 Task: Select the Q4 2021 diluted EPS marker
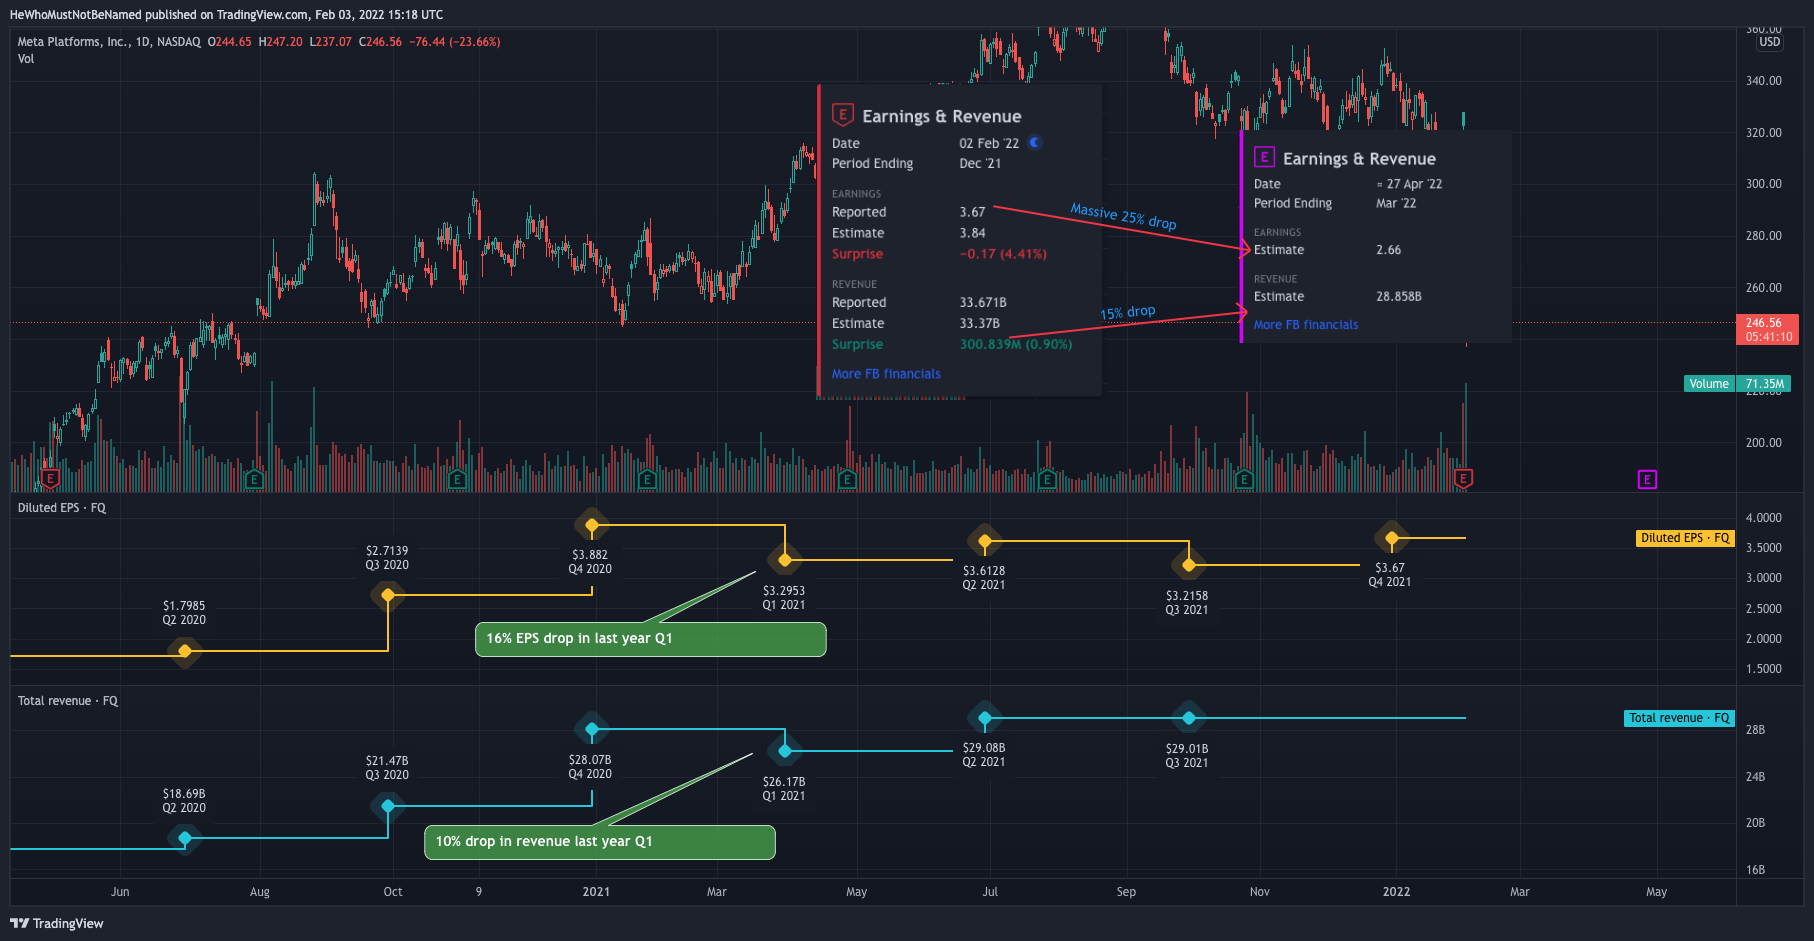(1392, 538)
